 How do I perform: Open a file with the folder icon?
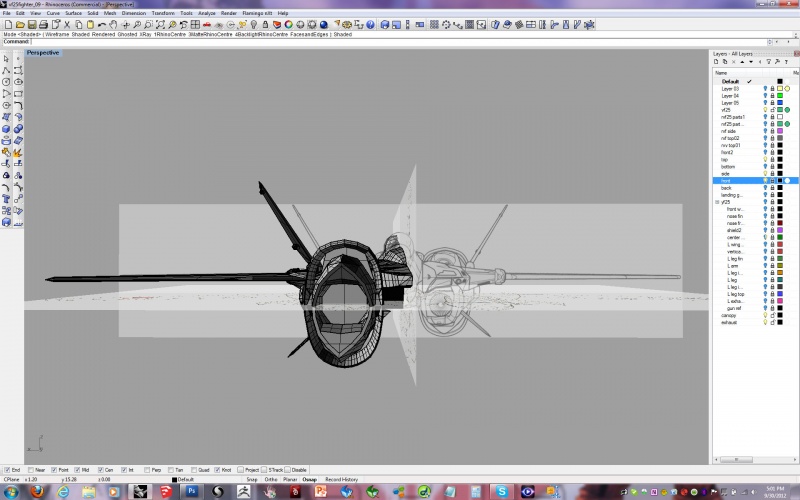pos(20,24)
